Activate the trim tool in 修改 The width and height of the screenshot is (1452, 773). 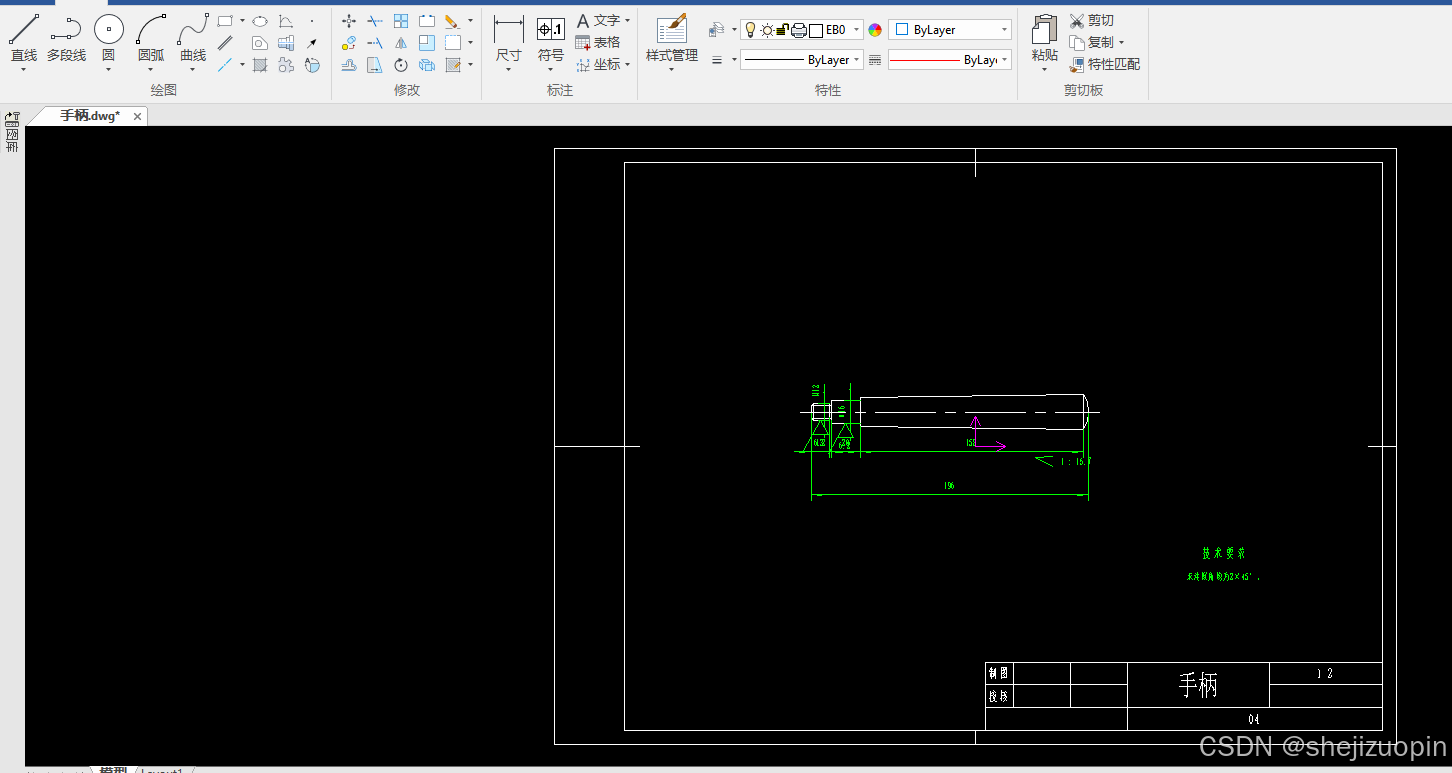[x=375, y=21]
